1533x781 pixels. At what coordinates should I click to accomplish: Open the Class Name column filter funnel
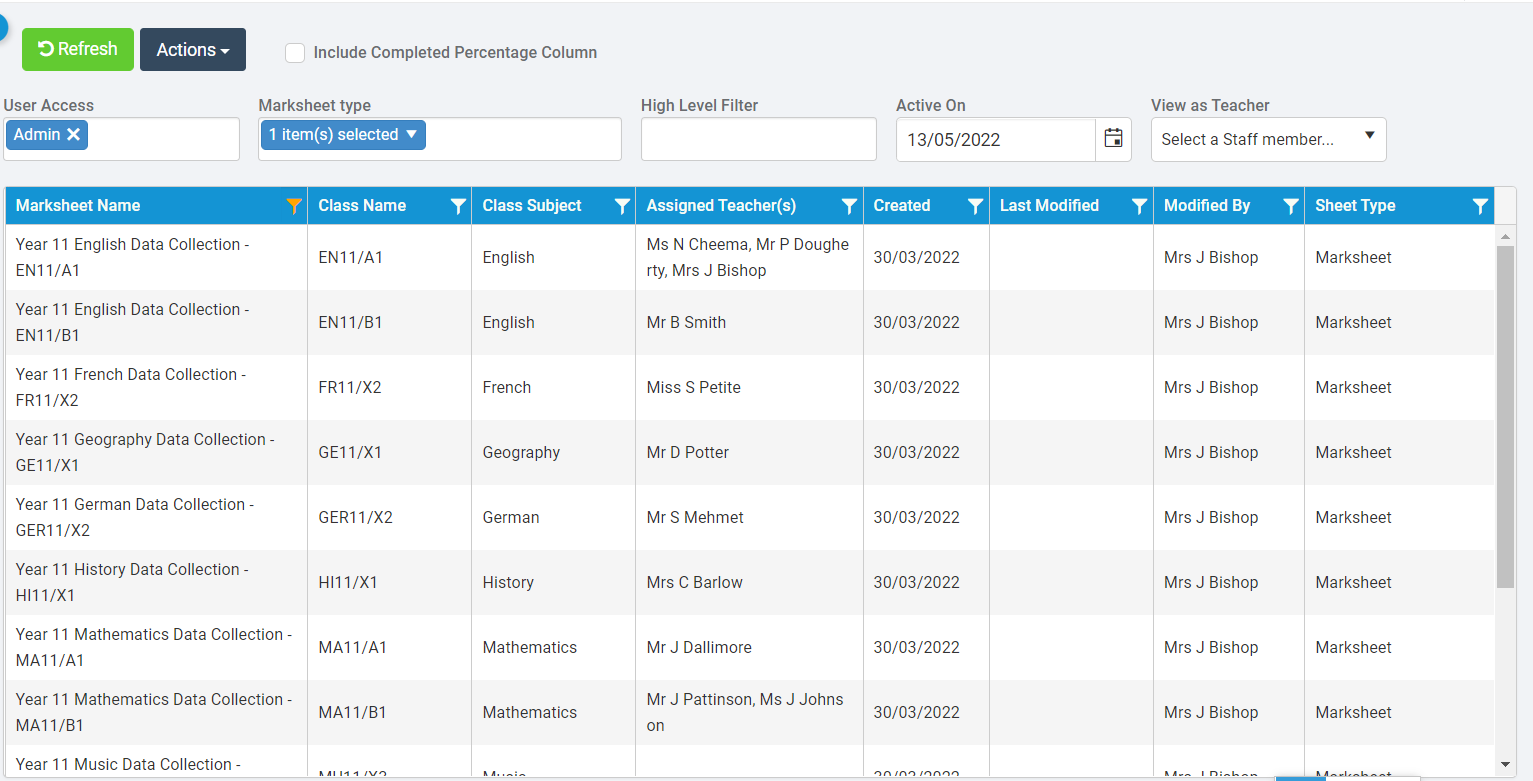(458, 205)
